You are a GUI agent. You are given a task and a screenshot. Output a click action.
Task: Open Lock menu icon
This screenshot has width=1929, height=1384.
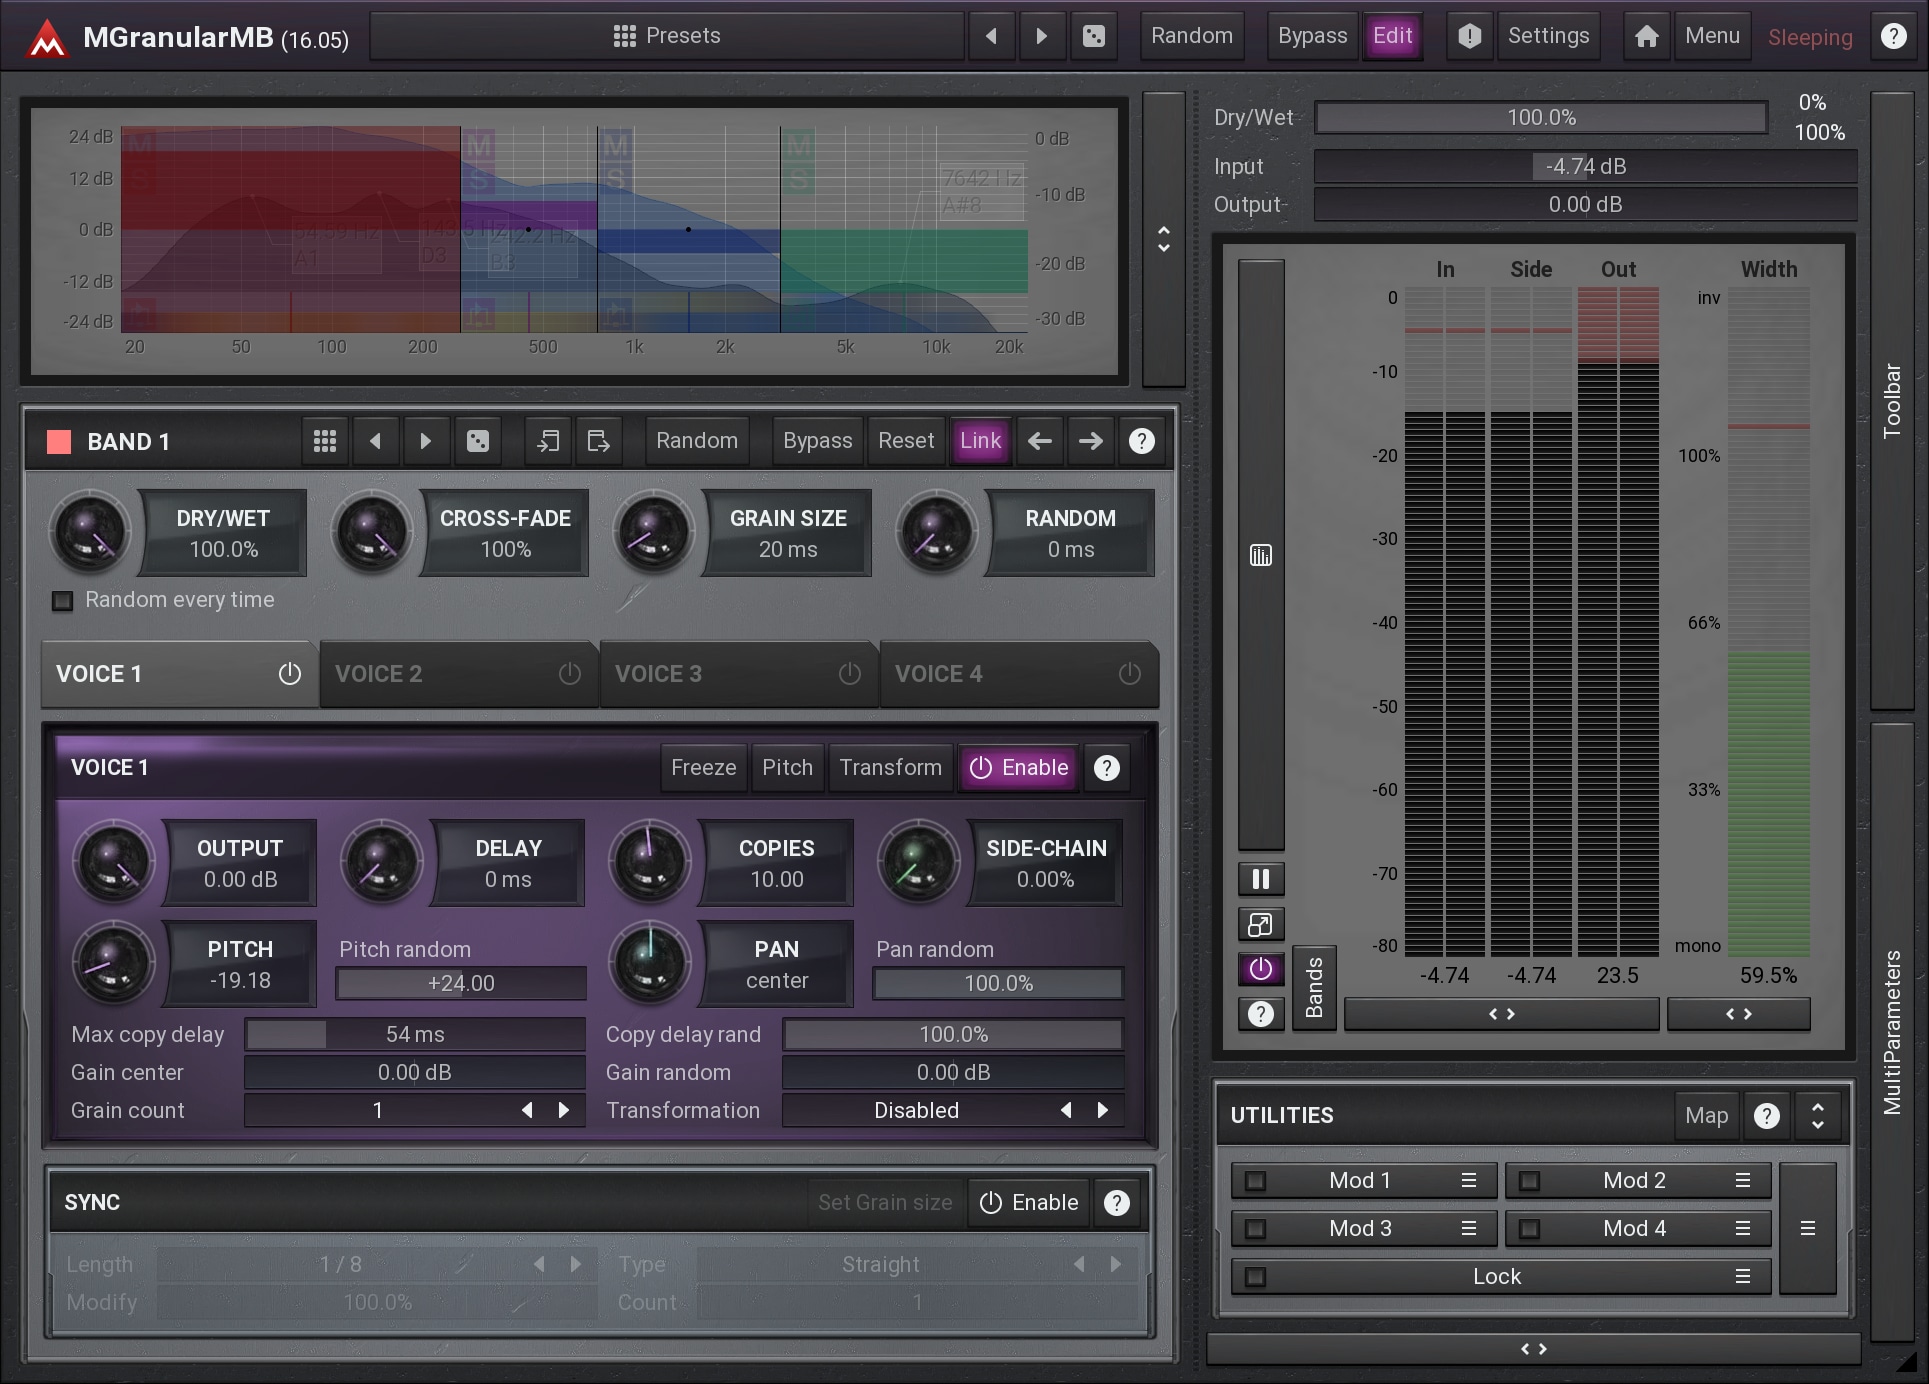pos(1743,1277)
